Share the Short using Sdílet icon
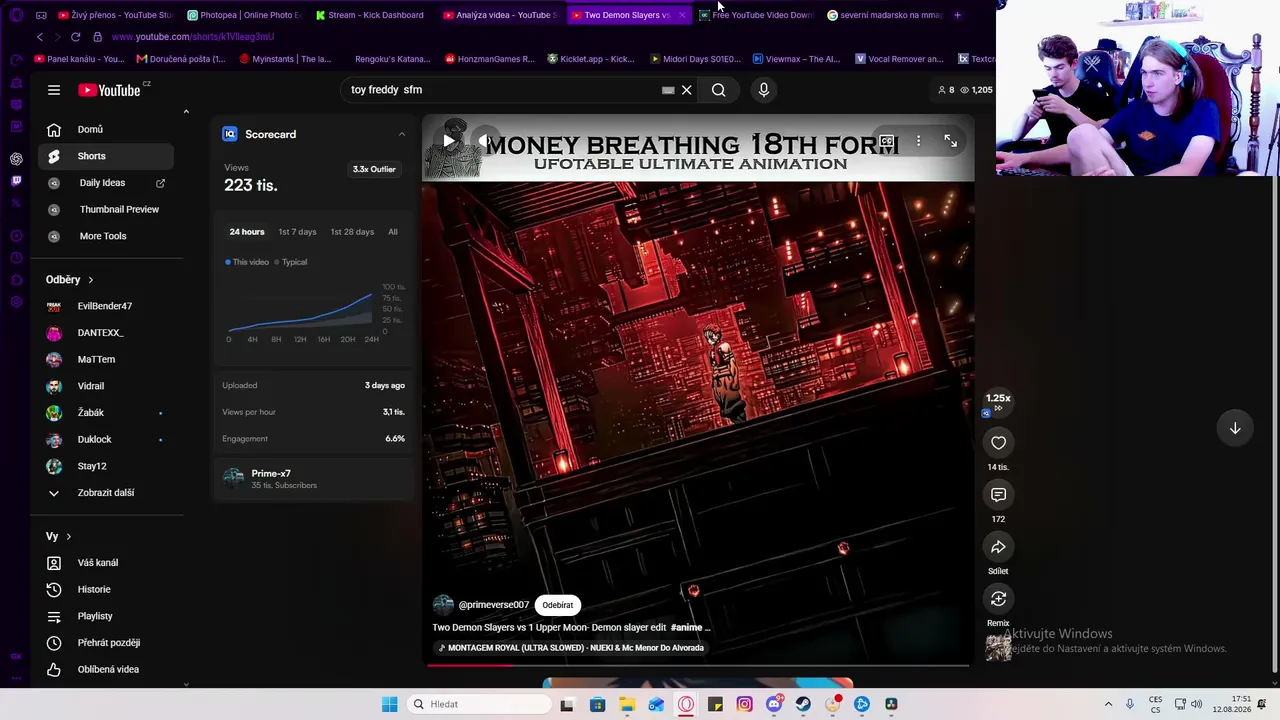1280x720 pixels. [998, 547]
